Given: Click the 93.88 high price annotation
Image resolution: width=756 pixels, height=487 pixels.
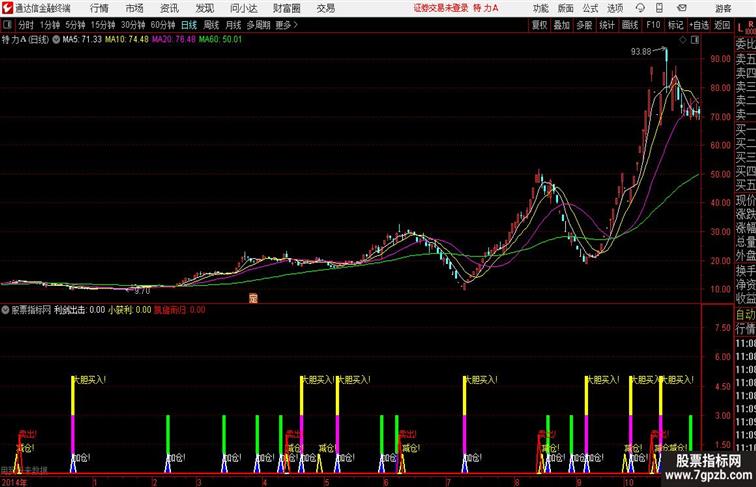Looking at the screenshot, I should 641,52.
